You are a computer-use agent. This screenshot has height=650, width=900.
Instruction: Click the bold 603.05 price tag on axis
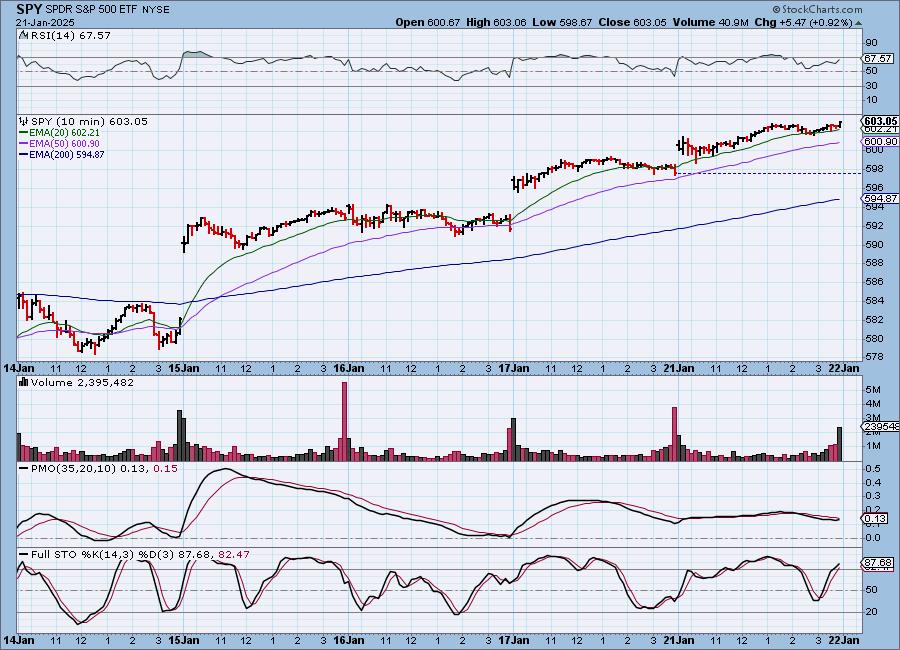coord(880,121)
